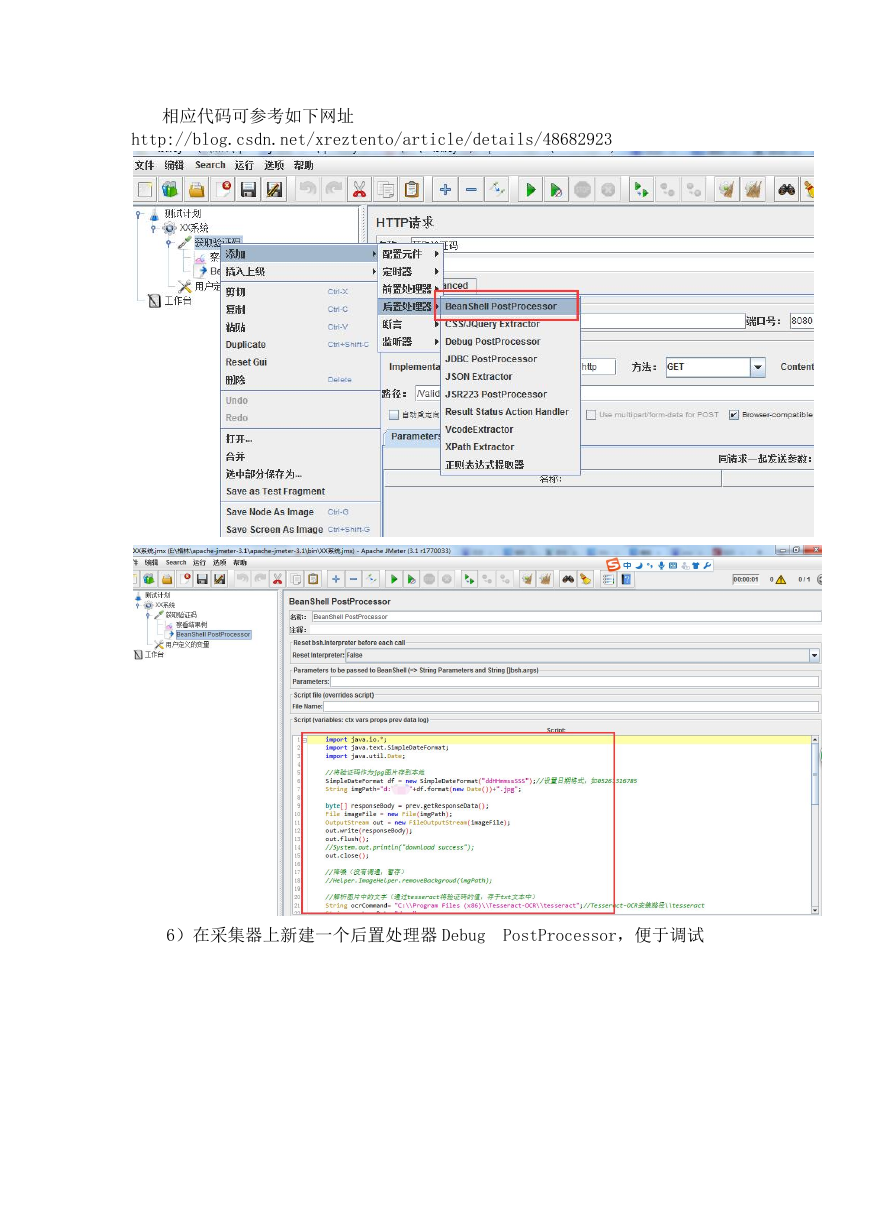869x1228 pixels.
Task: Choose Duplicate in the context menu
Action: 300,344
